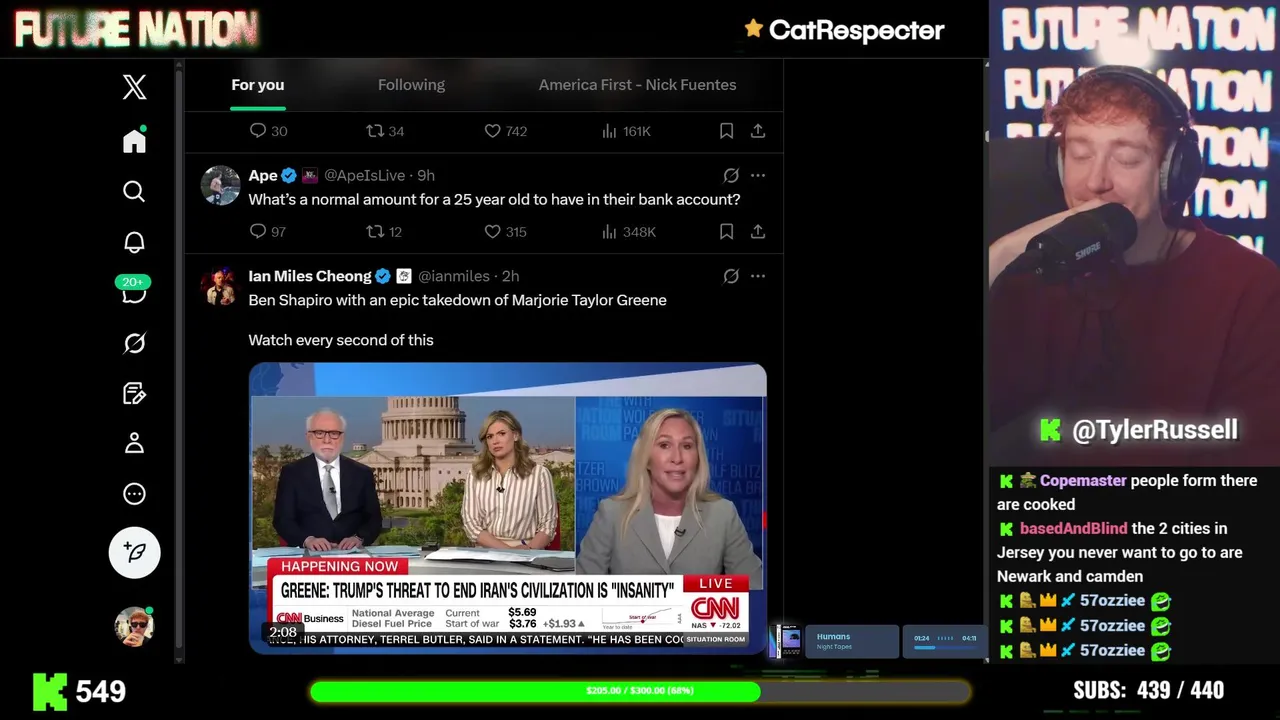The image size is (1280, 720).
Task: View analytics showing 161K views
Action: click(626, 131)
